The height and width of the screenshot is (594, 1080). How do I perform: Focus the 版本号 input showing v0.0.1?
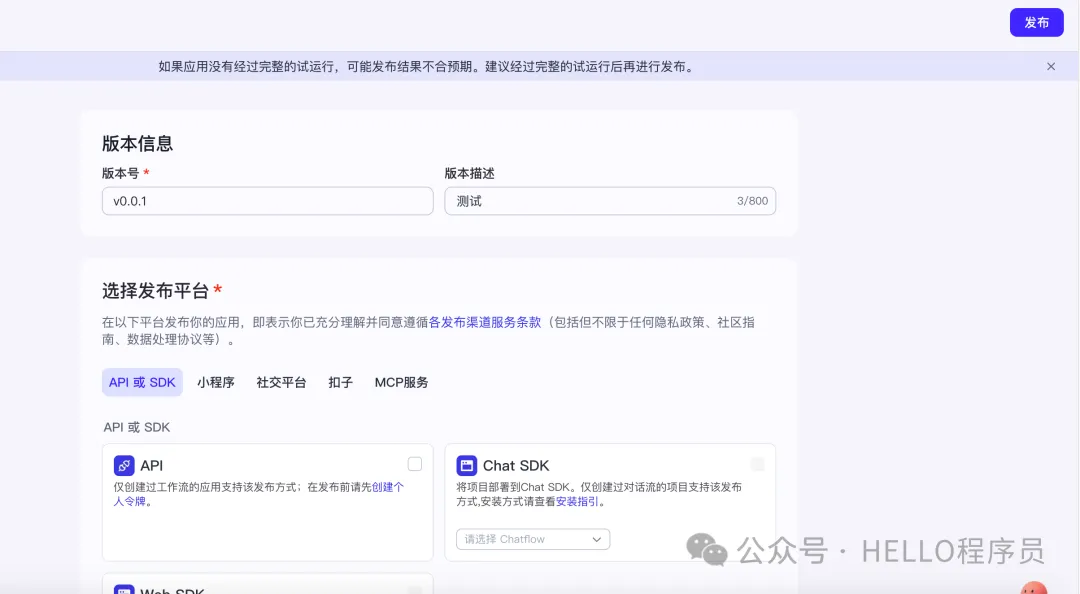click(267, 201)
